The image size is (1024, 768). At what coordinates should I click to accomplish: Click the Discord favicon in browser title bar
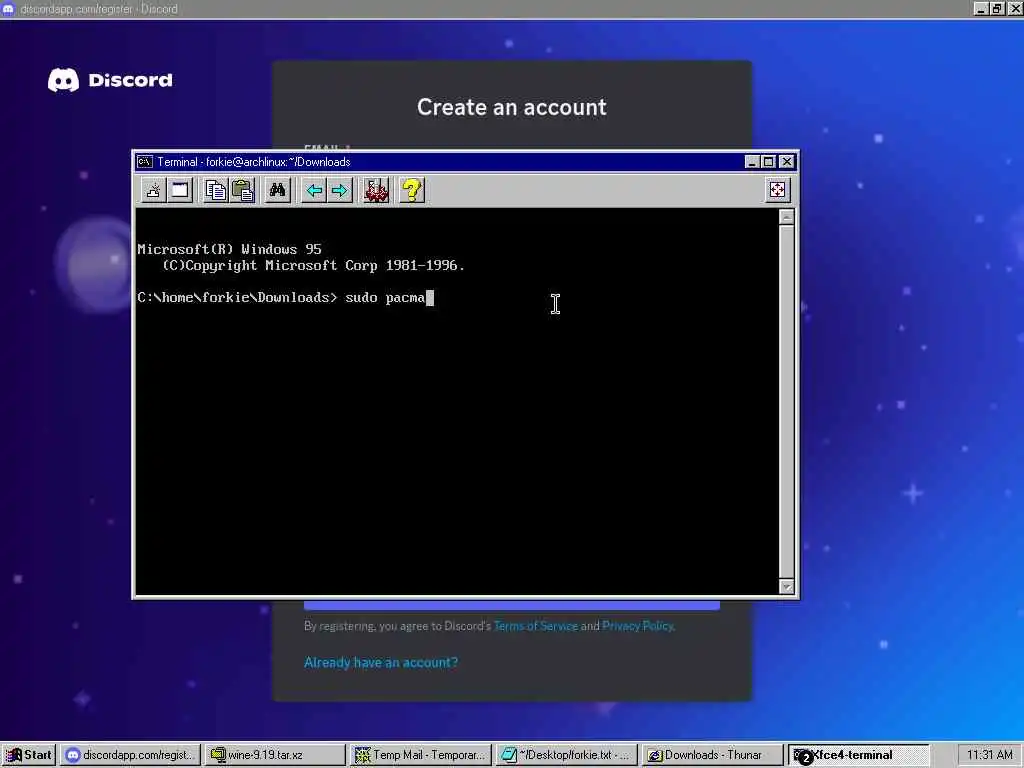click(x=8, y=8)
